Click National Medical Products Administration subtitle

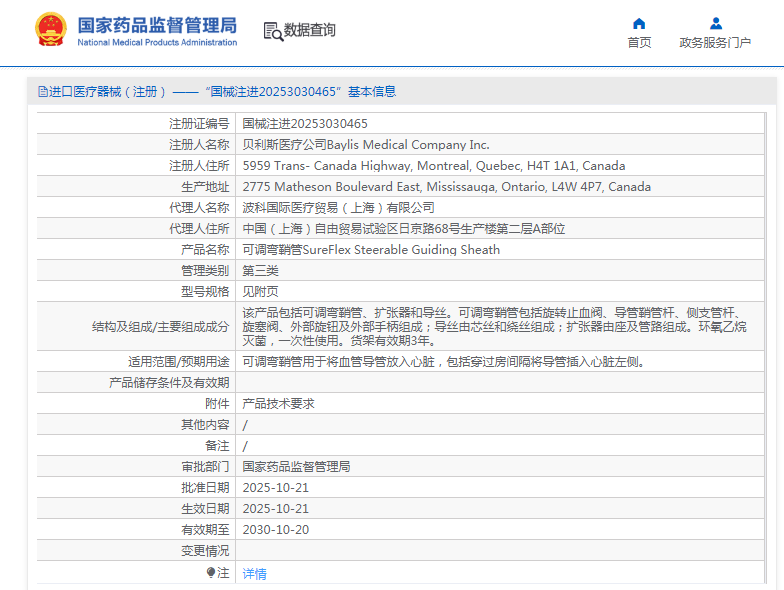click(x=157, y=42)
